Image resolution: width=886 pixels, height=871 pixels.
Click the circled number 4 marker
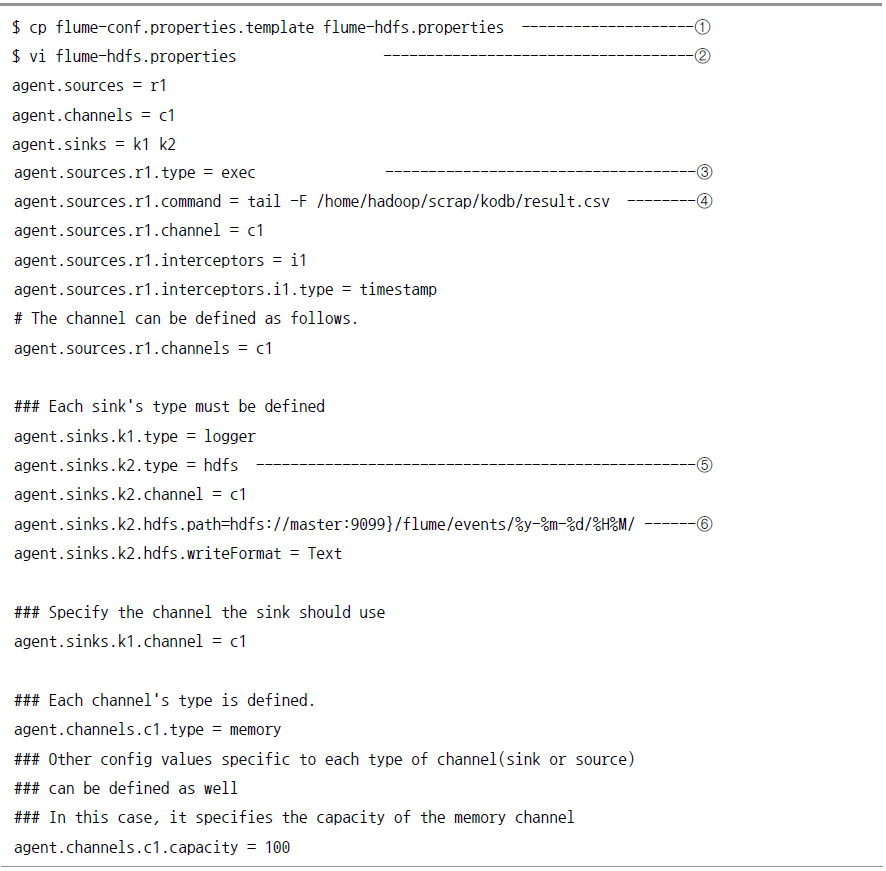(704, 201)
